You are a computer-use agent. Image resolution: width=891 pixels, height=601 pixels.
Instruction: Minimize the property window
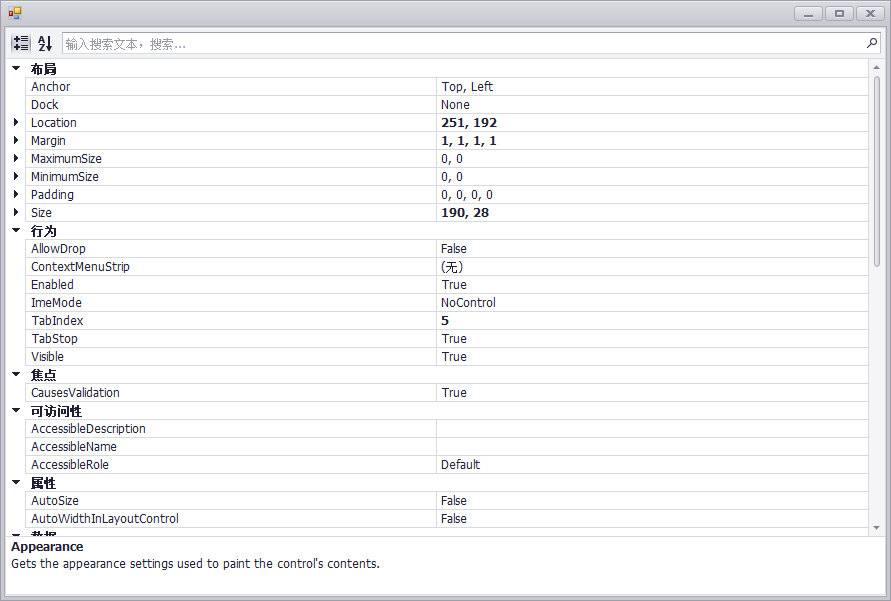click(x=808, y=13)
